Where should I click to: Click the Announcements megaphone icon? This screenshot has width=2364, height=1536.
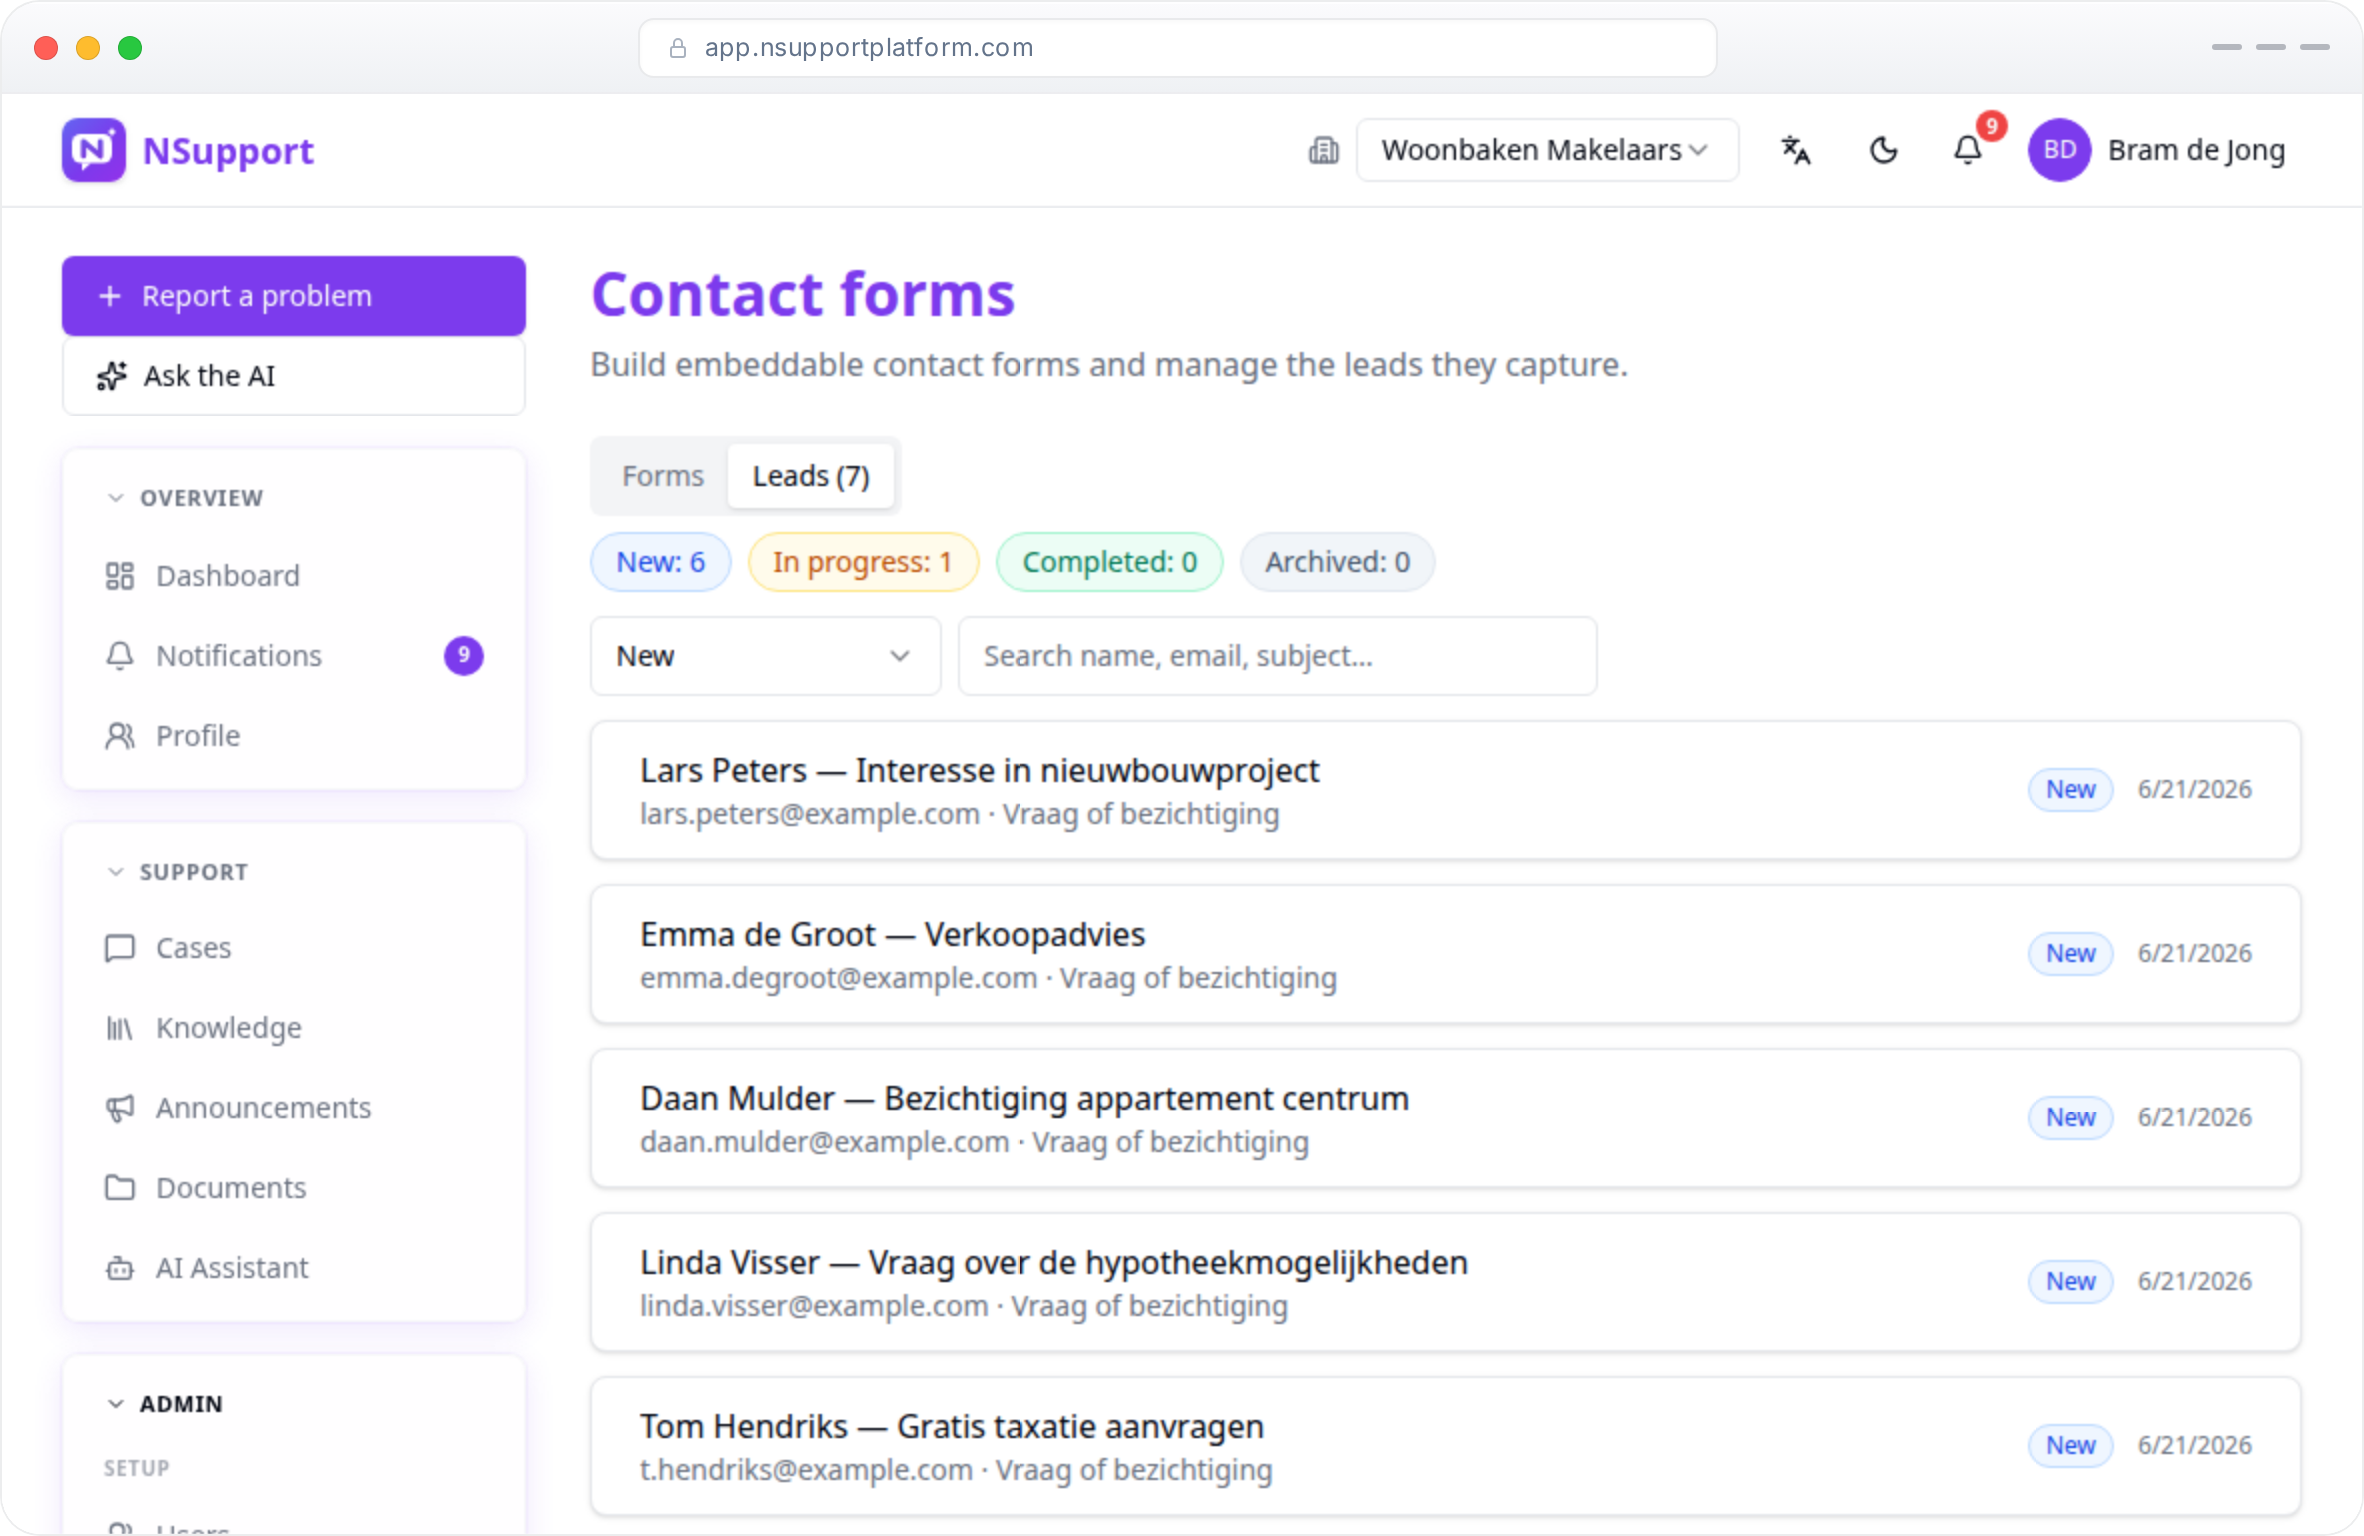click(120, 1108)
